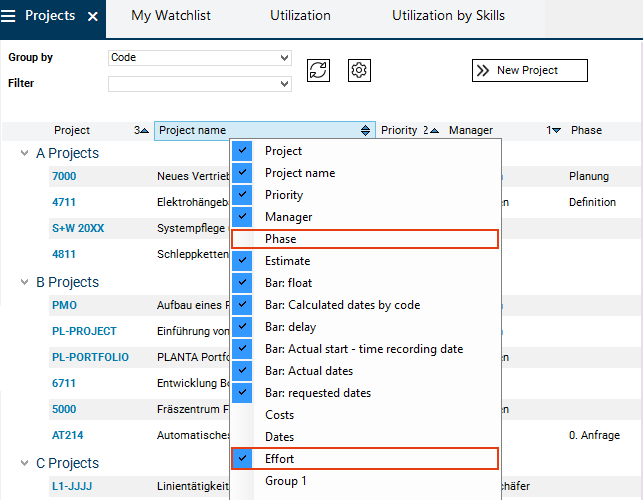Click sort arrows in Project name header
Viewport: 643px width, 500px height.
(365, 131)
